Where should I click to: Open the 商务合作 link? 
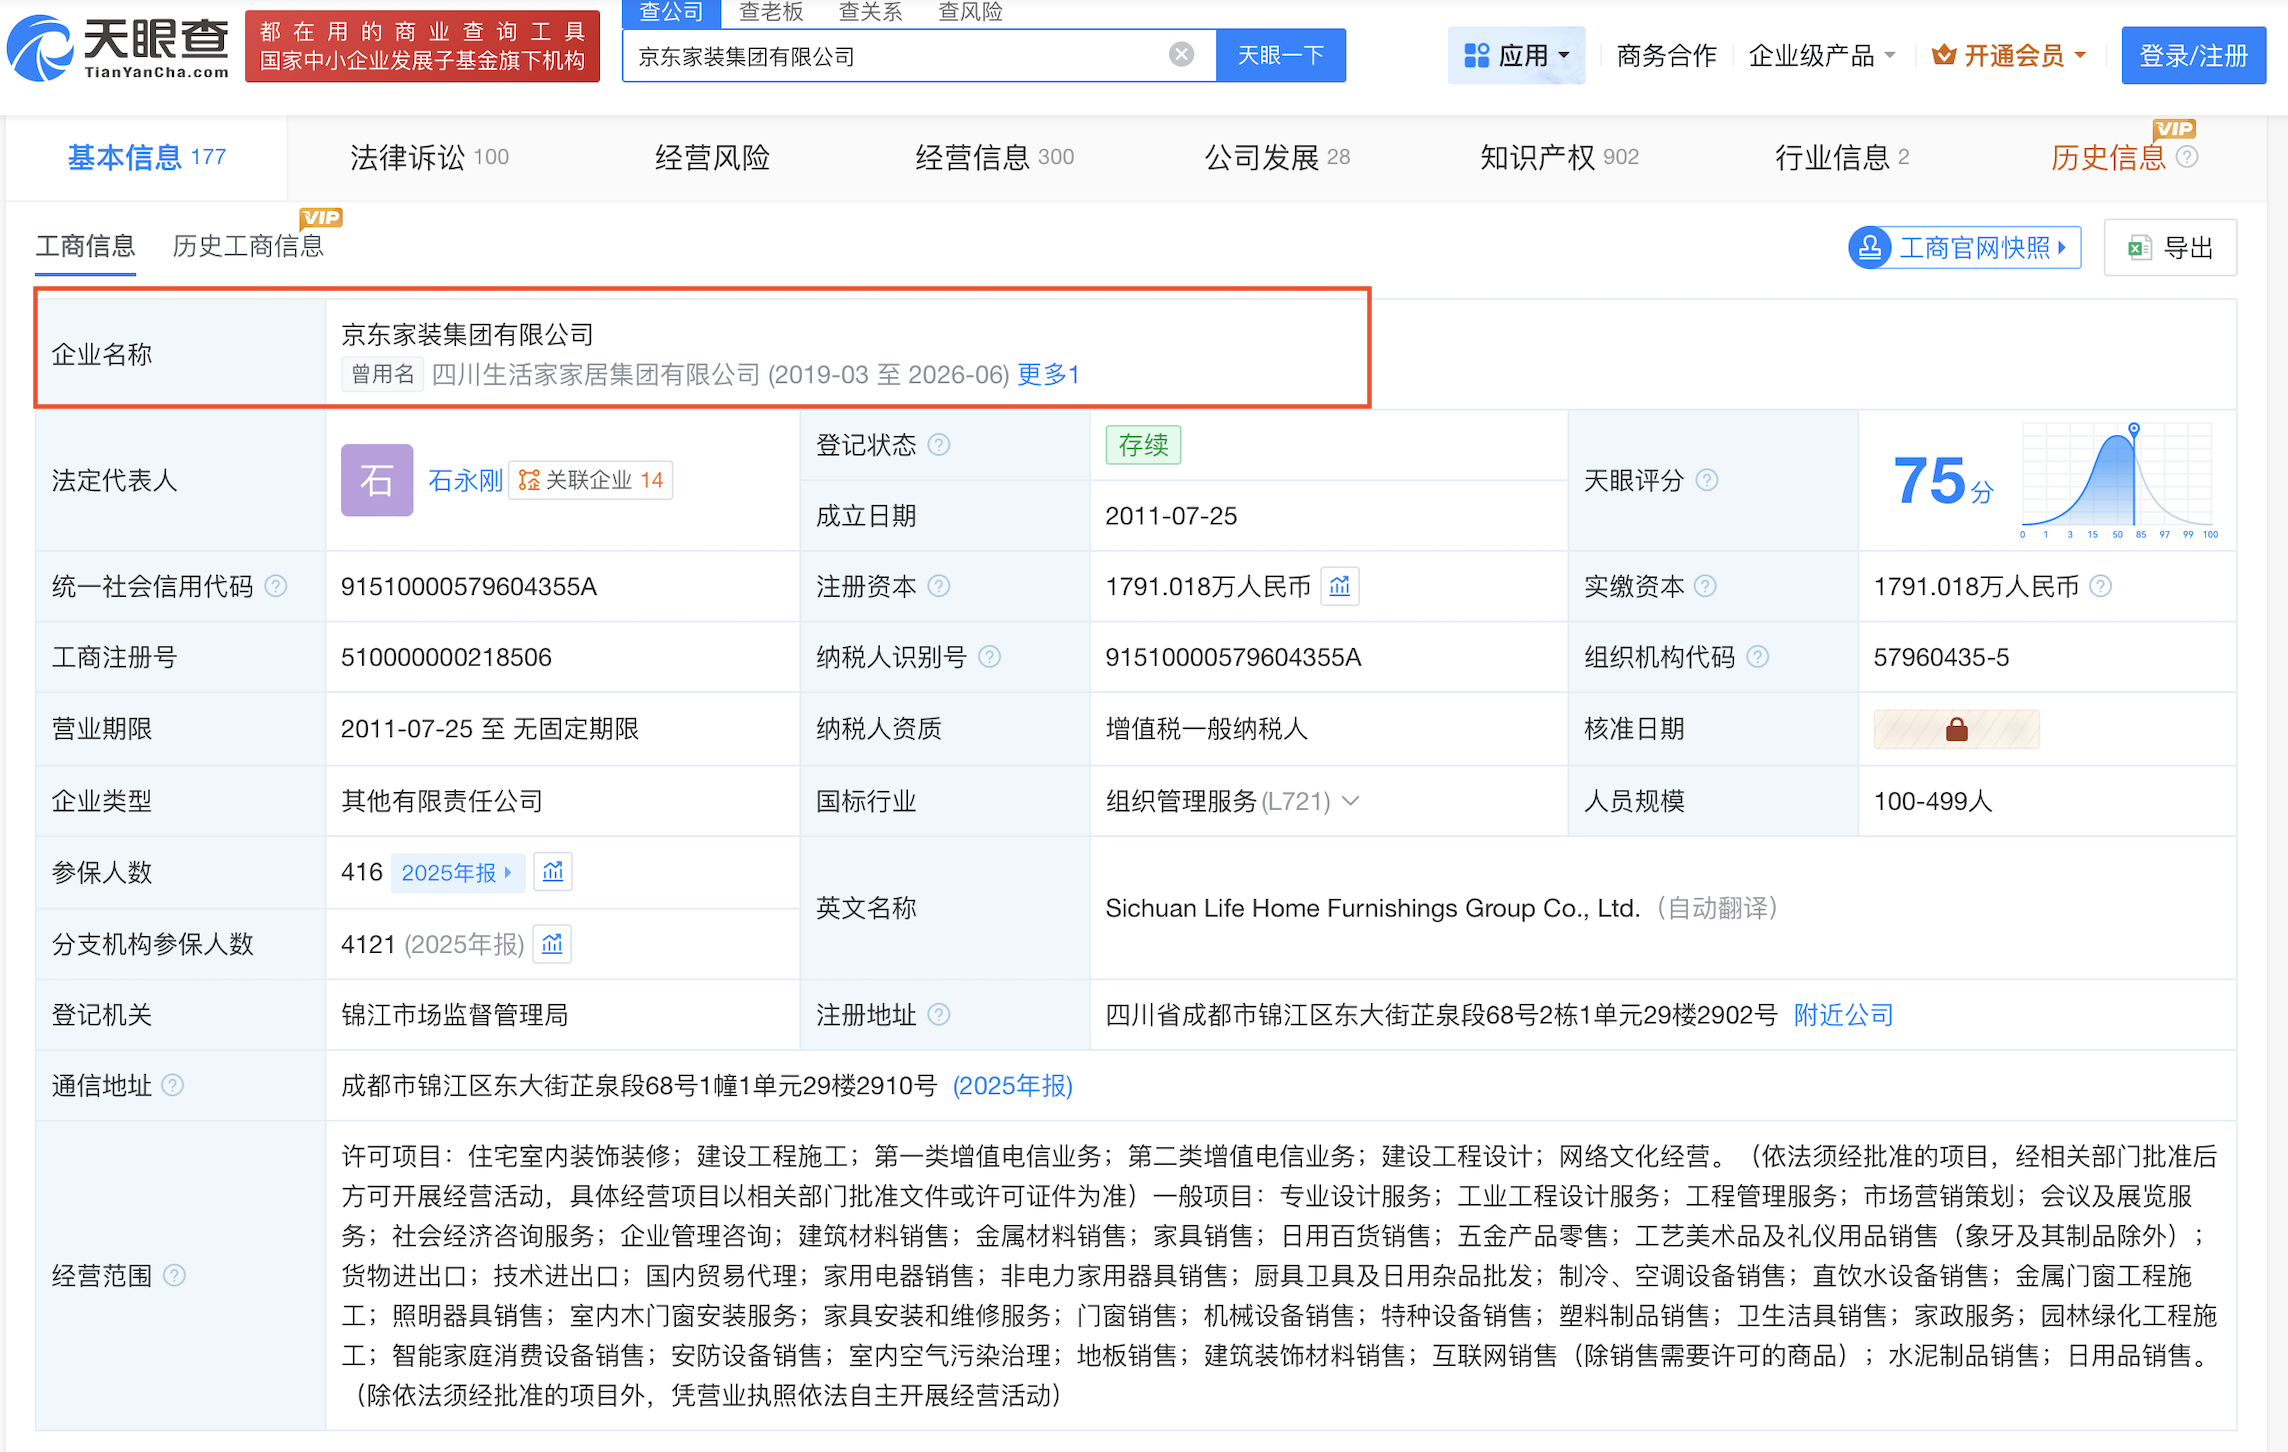tap(1666, 56)
